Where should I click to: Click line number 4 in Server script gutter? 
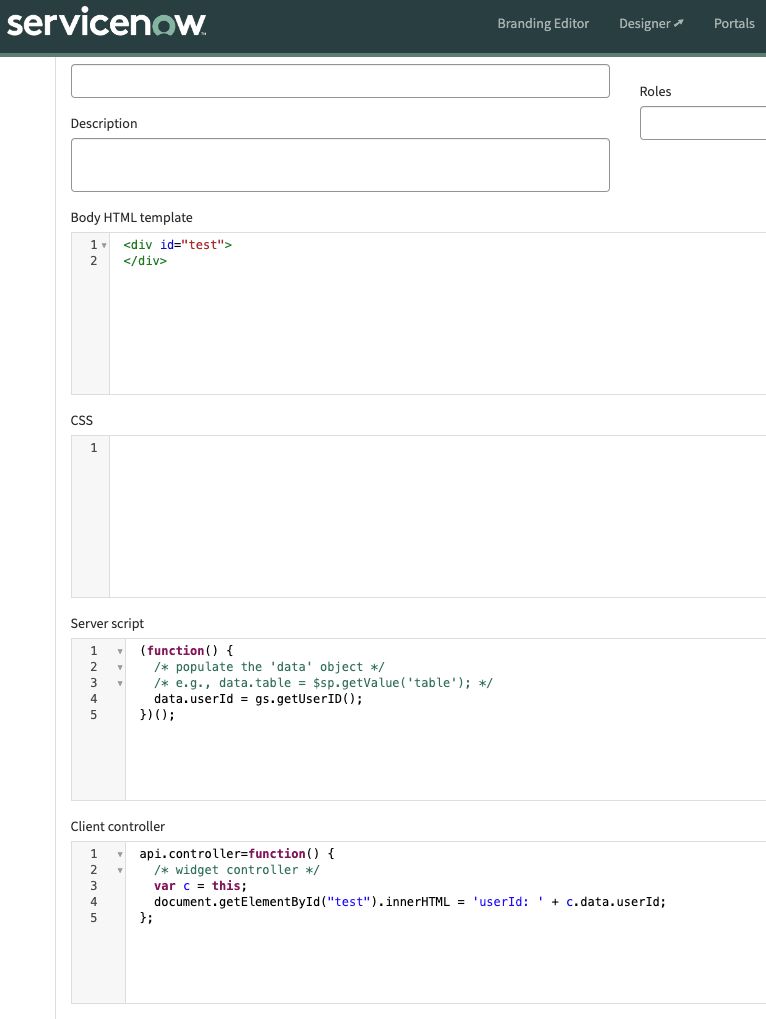pyautogui.click(x=94, y=699)
